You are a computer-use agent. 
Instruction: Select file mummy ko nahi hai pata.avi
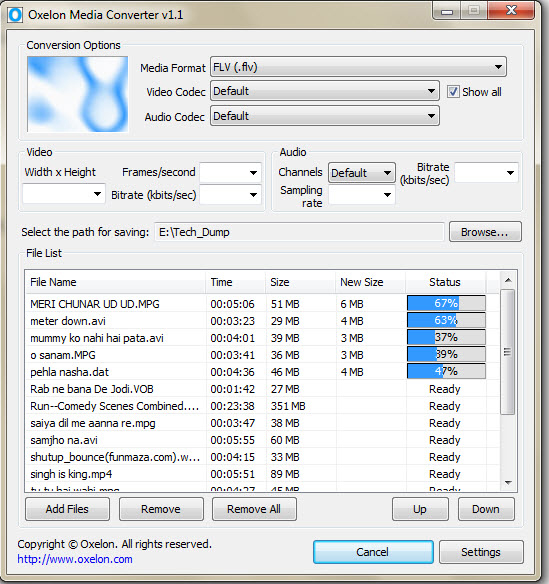pos(97,338)
